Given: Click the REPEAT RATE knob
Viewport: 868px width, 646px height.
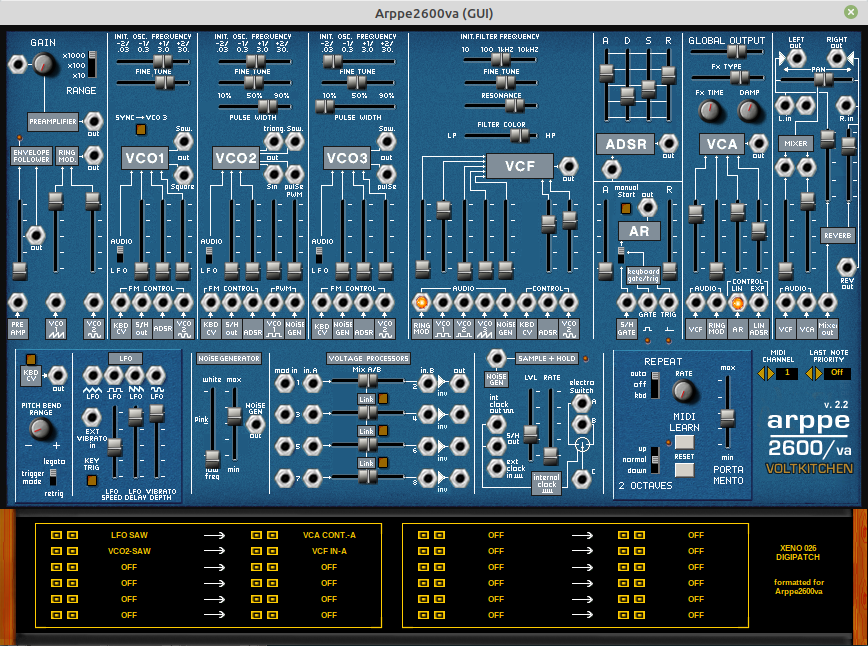Looking at the screenshot, I should (683, 391).
